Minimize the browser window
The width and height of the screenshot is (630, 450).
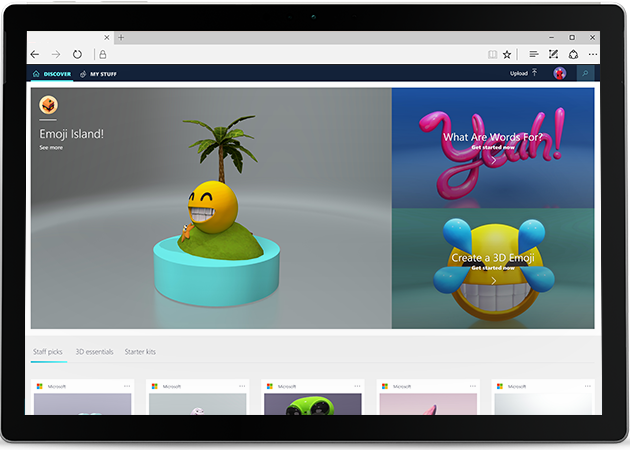point(552,37)
